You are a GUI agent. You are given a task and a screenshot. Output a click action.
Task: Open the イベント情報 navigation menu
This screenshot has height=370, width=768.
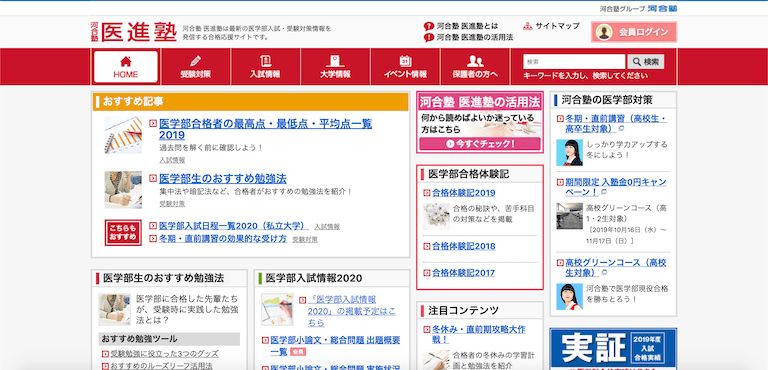pos(405,67)
